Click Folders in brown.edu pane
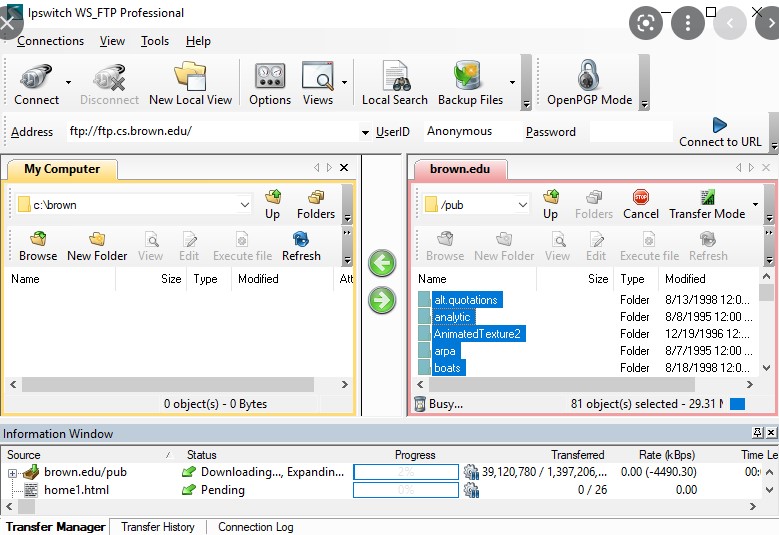 (x=594, y=204)
